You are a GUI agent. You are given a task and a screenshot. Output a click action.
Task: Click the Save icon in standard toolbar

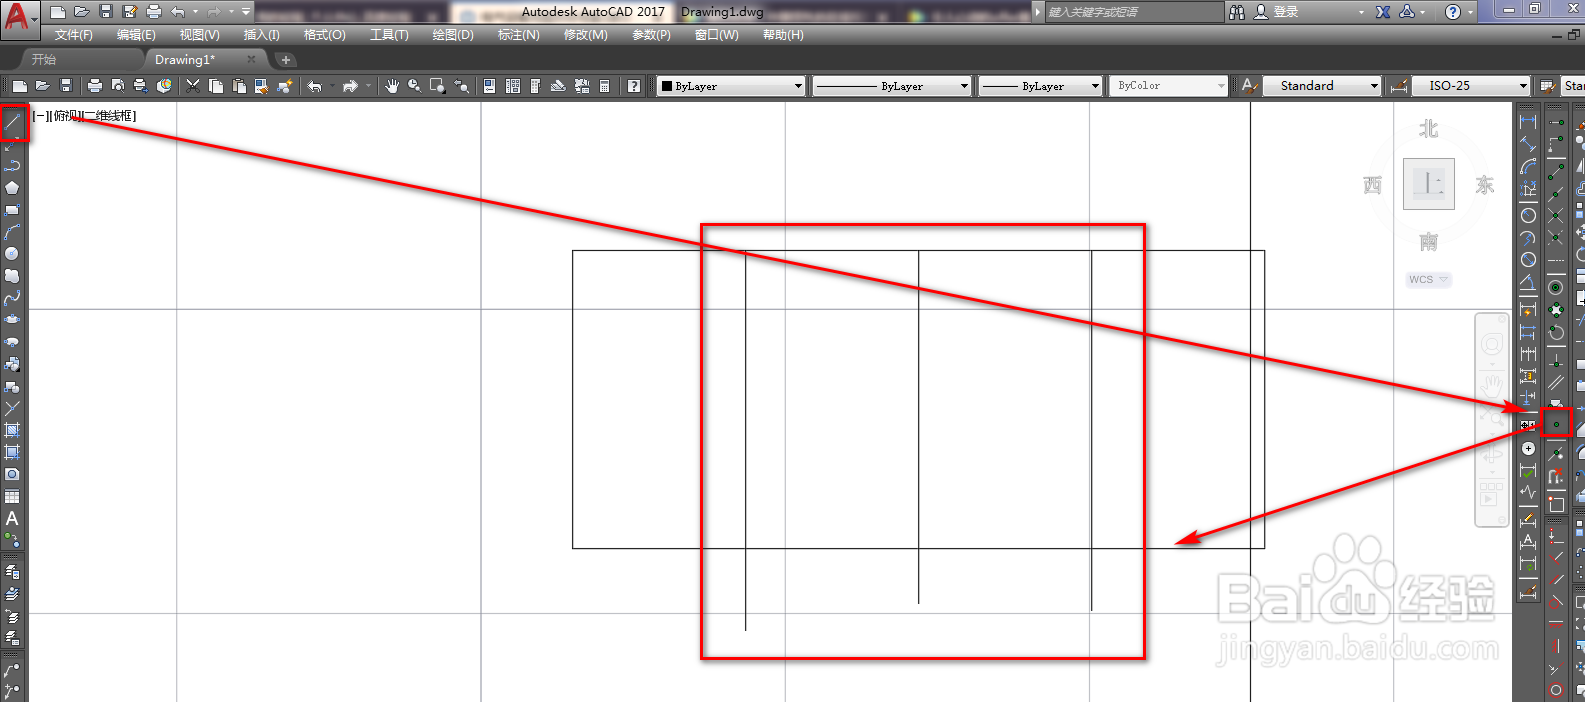point(66,86)
